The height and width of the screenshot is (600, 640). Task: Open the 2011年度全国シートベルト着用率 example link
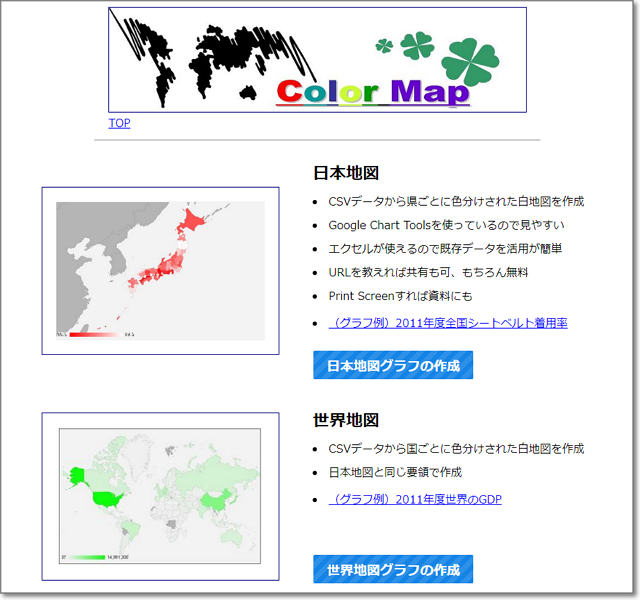(447, 323)
